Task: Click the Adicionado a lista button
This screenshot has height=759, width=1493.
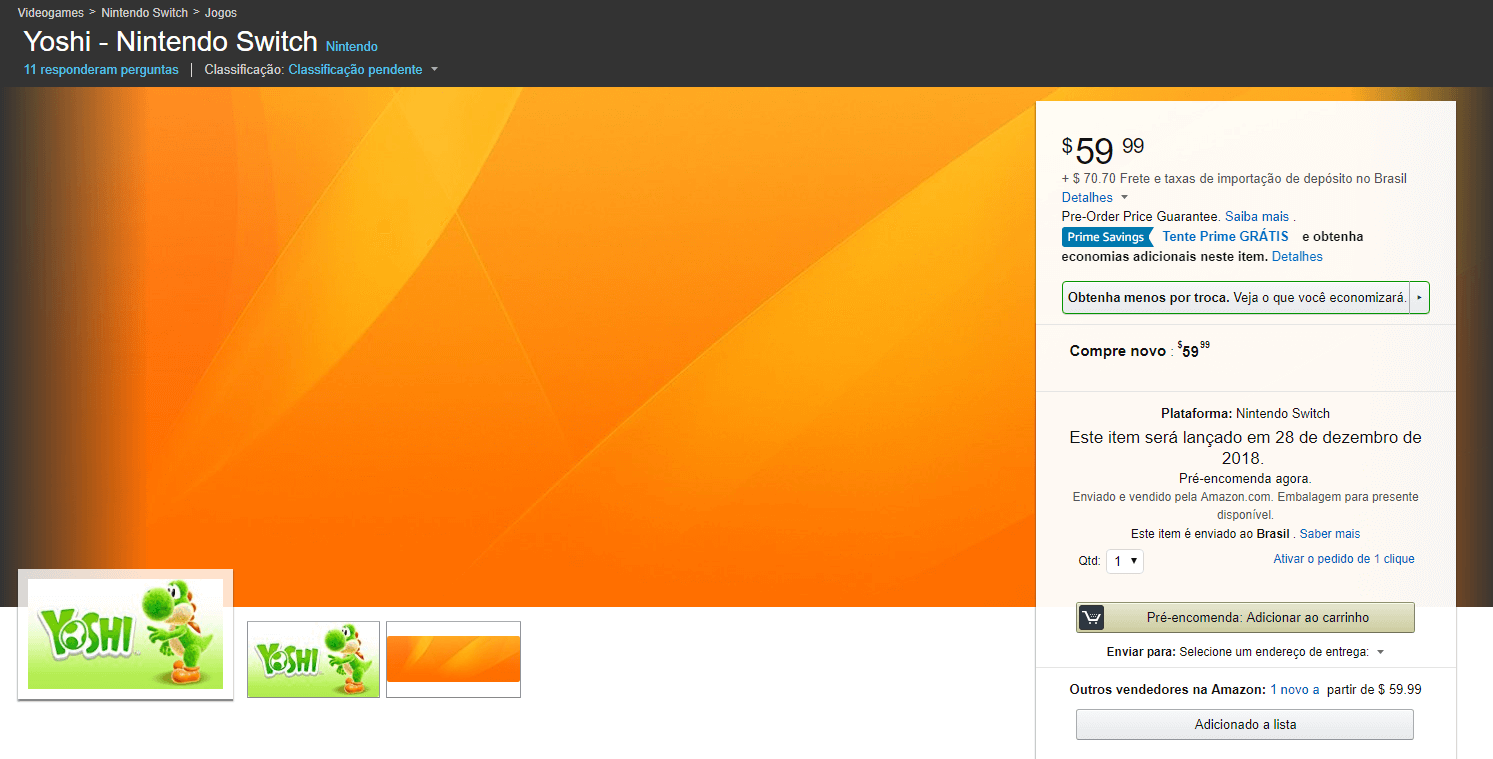Action: 1244,725
